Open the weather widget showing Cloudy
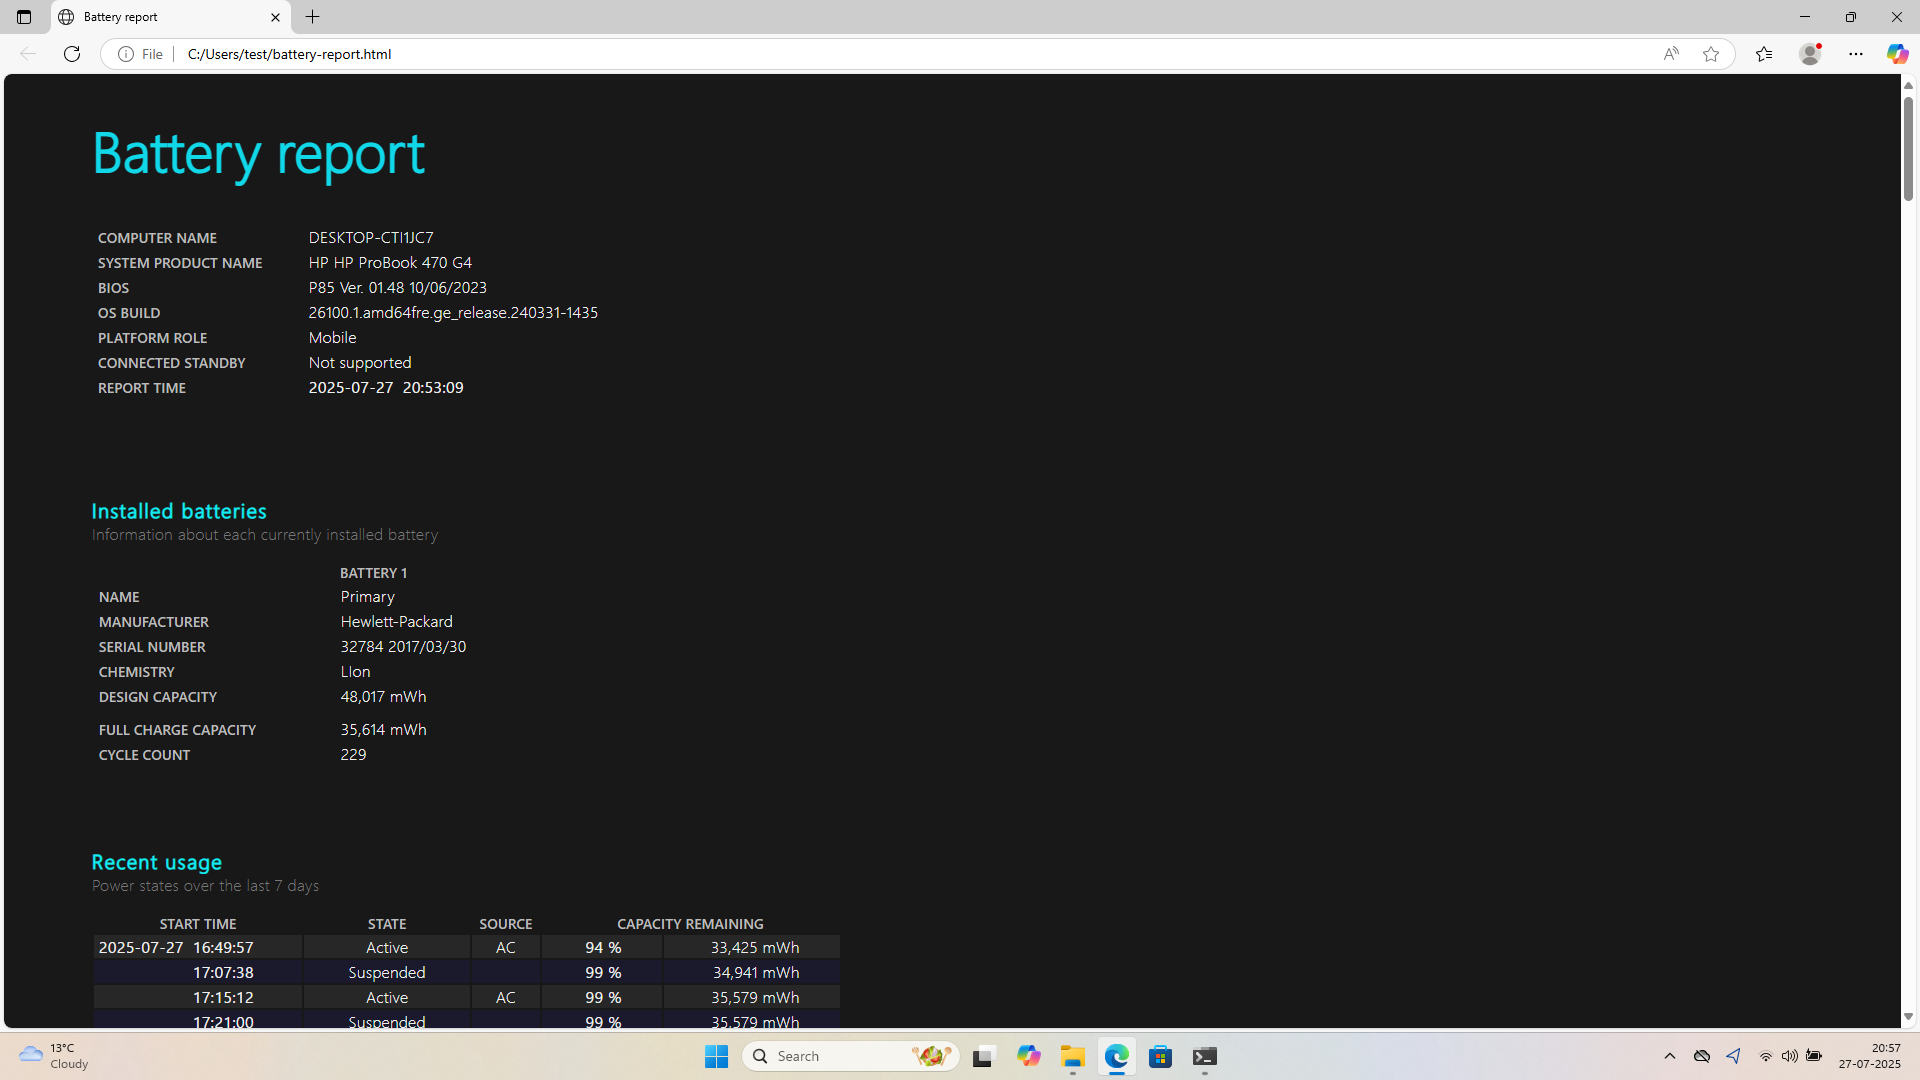The width and height of the screenshot is (1920, 1080). pyautogui.click(x=55, y=1056)
